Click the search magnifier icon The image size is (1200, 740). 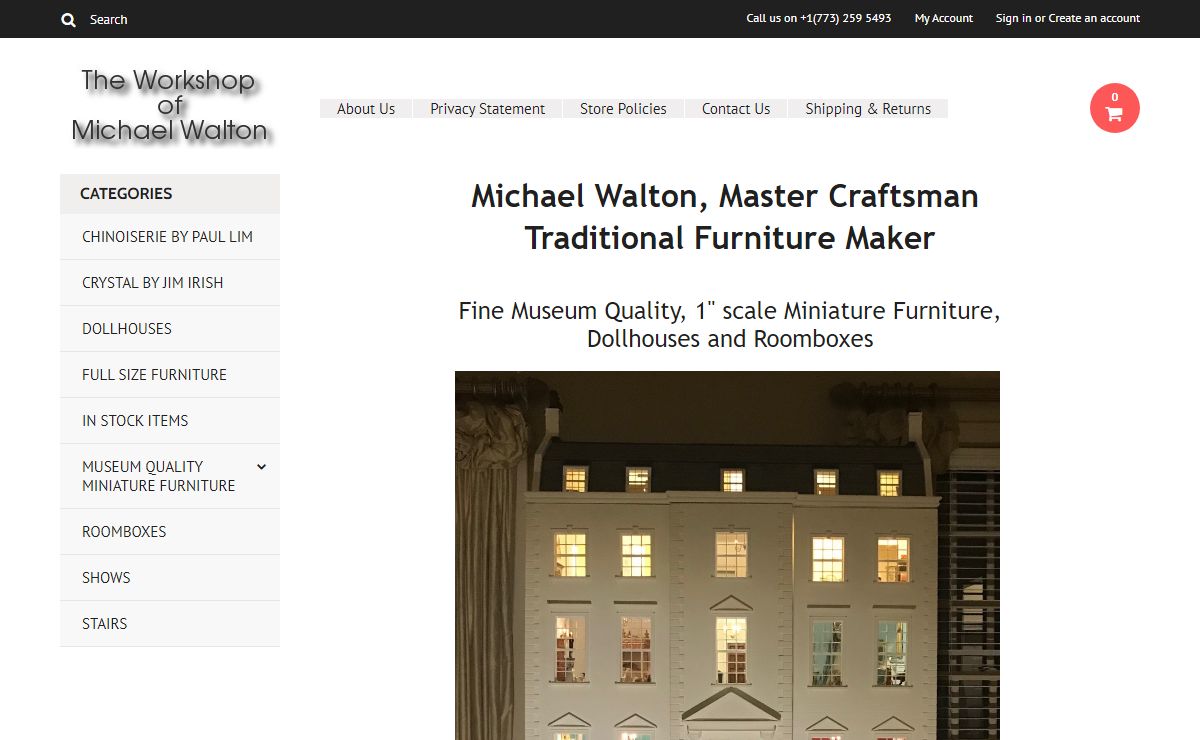click(x=68, y=19)
